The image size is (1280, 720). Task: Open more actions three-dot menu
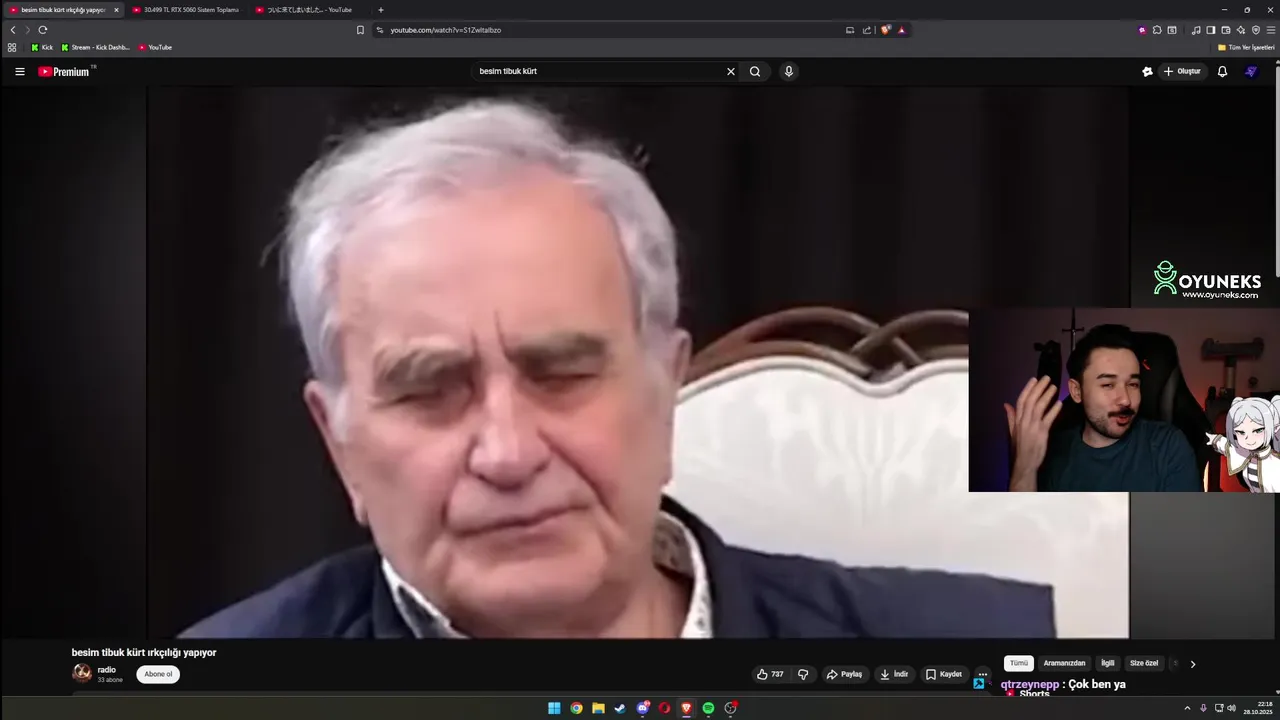click(x=982, y=675)
